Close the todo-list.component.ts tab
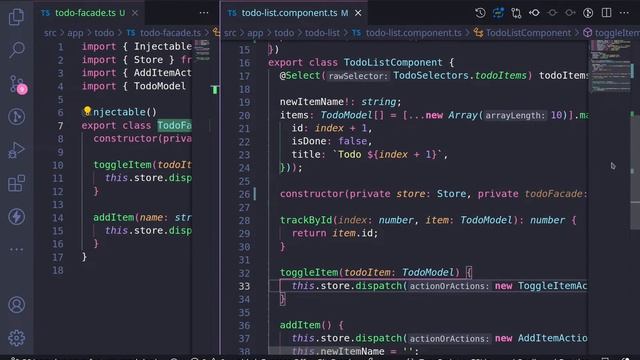 point(358,13)
